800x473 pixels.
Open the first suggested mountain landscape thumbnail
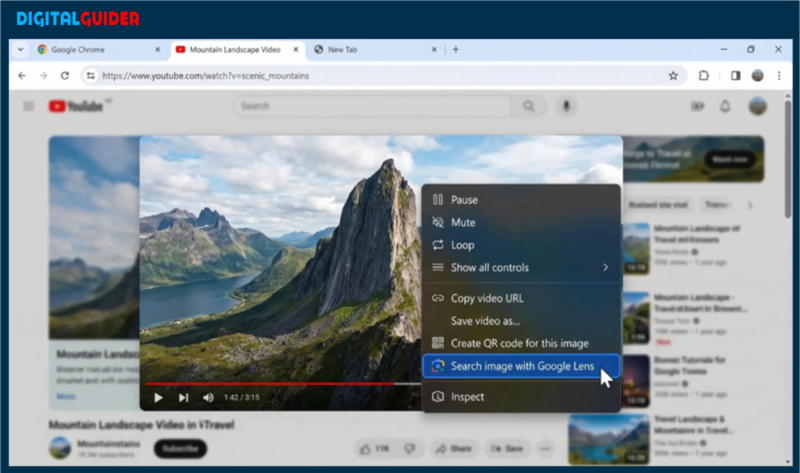636,248
